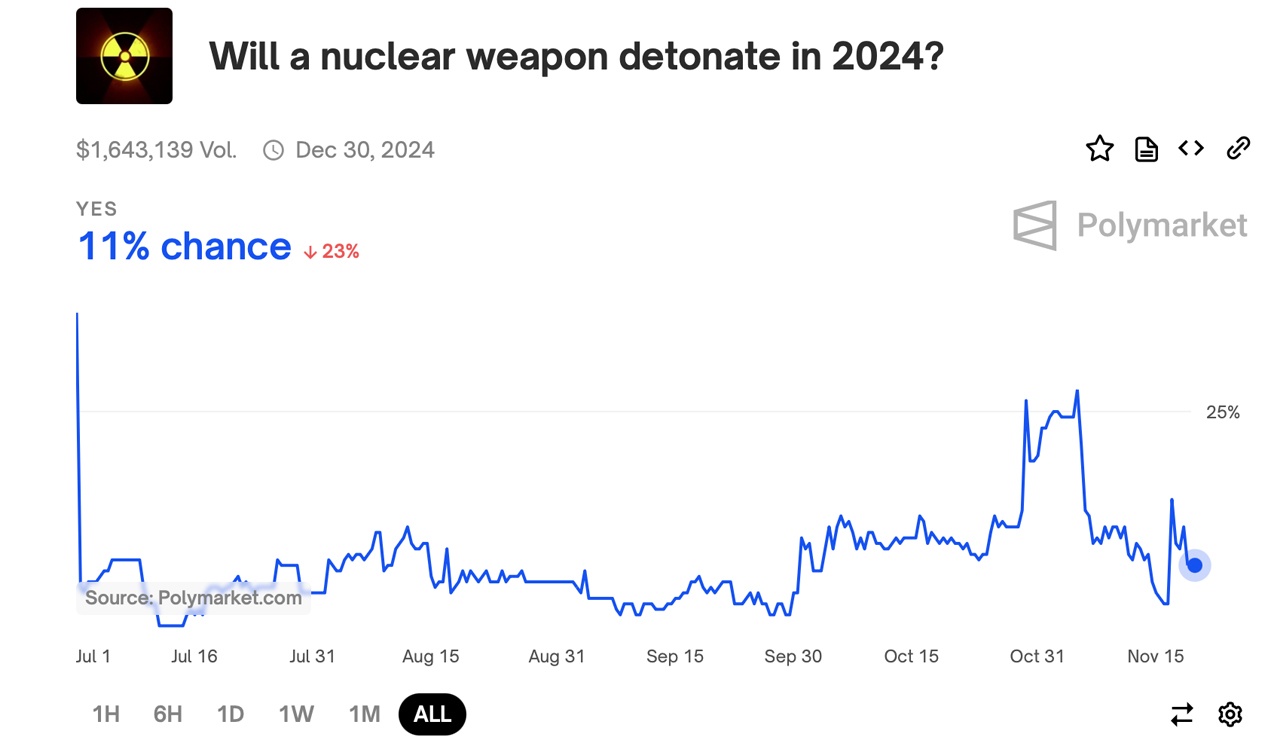1280x750 pixels.
Task: Click the nuclear hazard market thumbnail icon
Action: pos(124,56)
